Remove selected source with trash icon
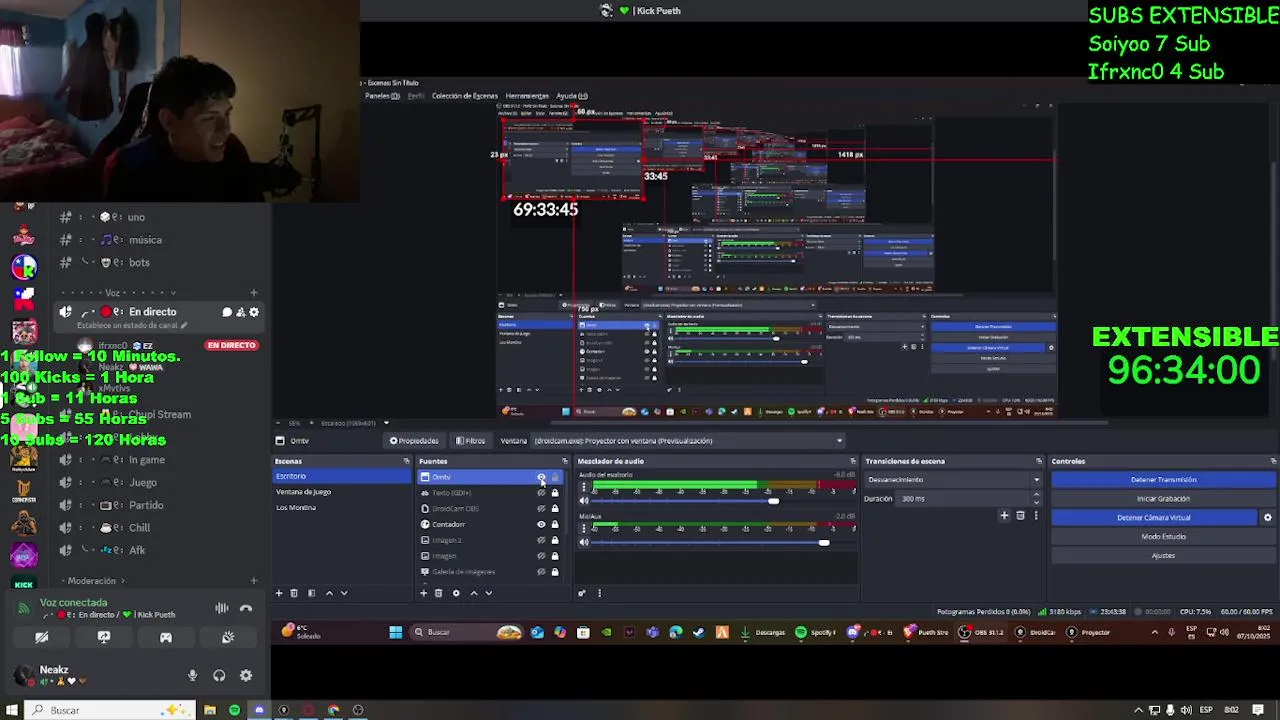The image size is (1280, 720). click(x=438, y=593)
